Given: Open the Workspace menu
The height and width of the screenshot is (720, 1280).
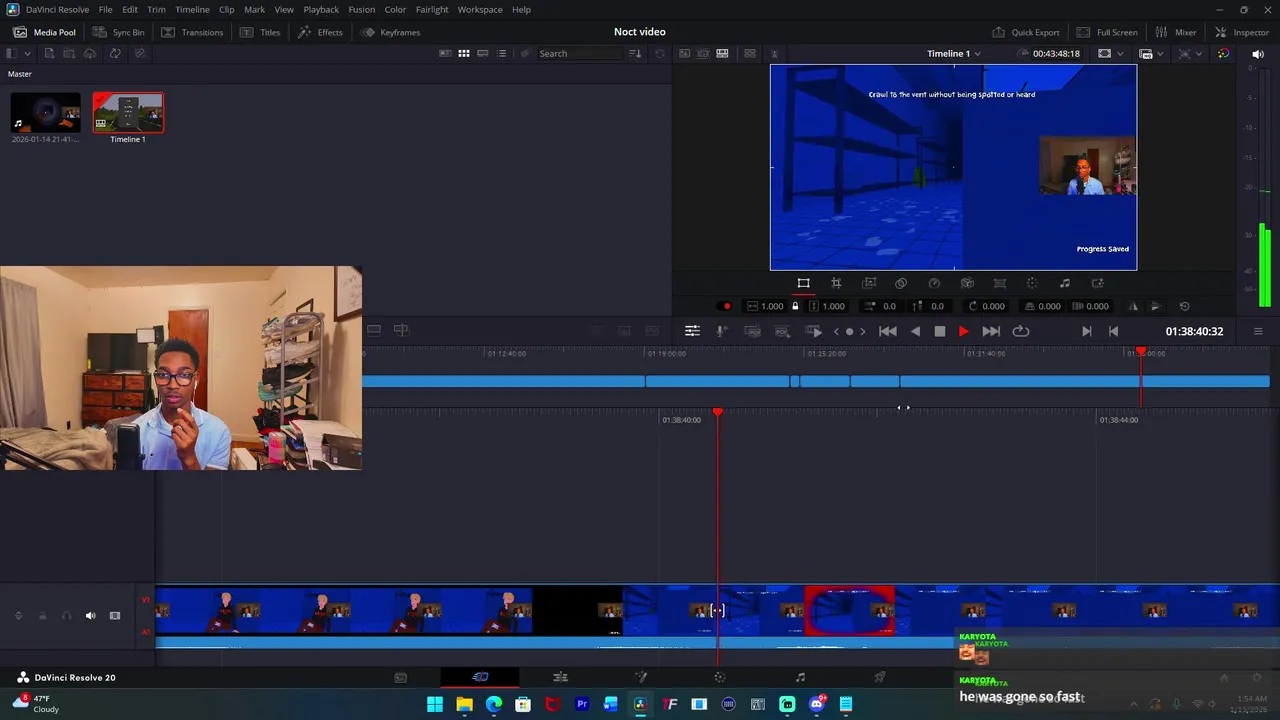Looking at the screenshot, I should [x=480, y=9].
